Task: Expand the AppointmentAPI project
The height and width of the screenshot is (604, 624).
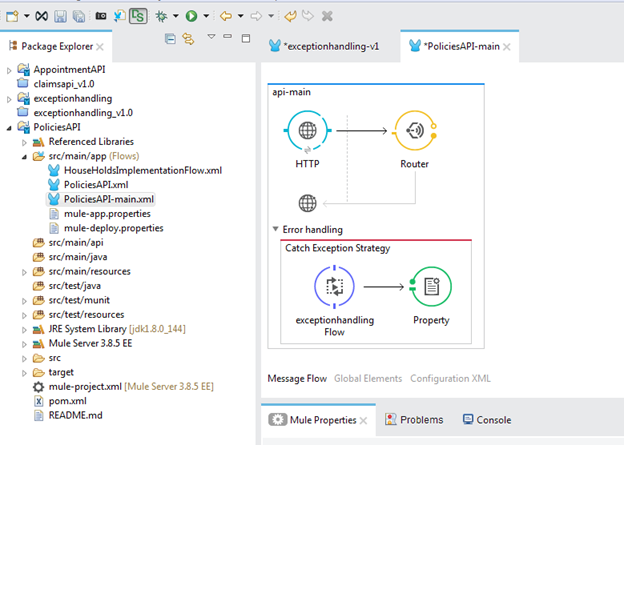Action: (x=10, y=70)
